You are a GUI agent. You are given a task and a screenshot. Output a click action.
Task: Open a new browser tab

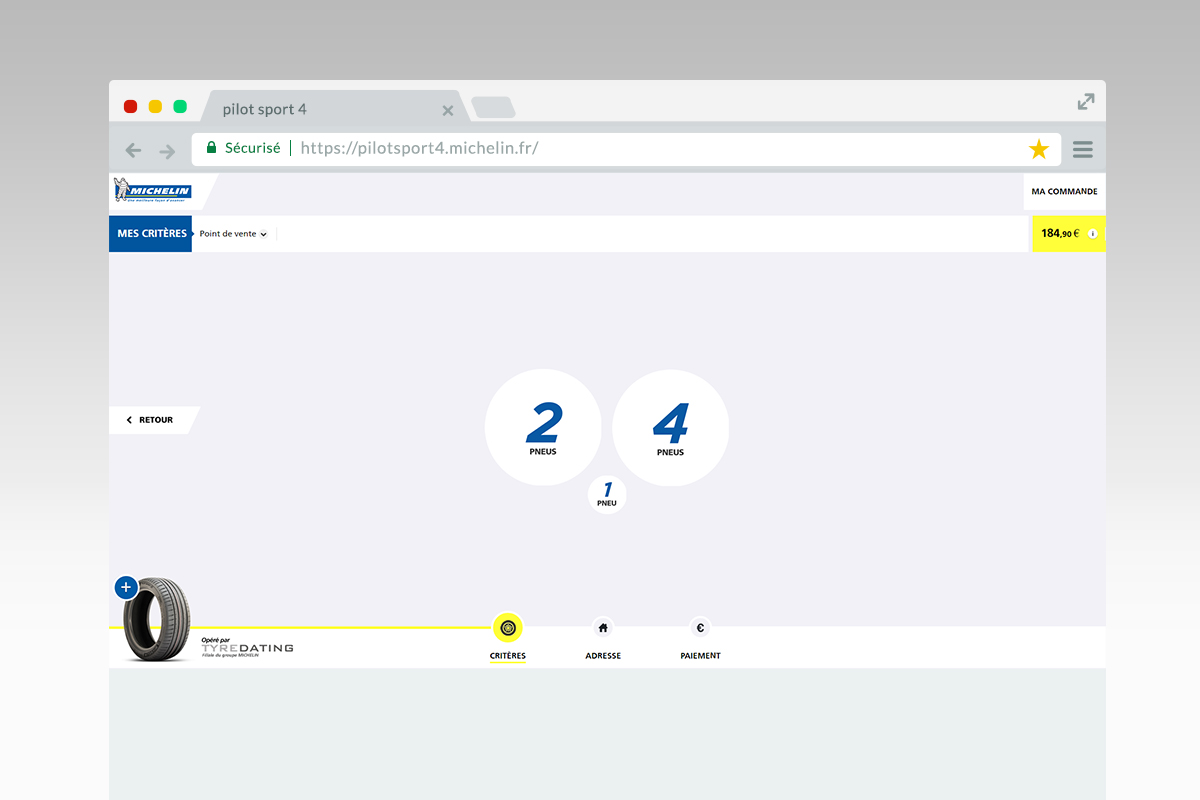[493, 107]
